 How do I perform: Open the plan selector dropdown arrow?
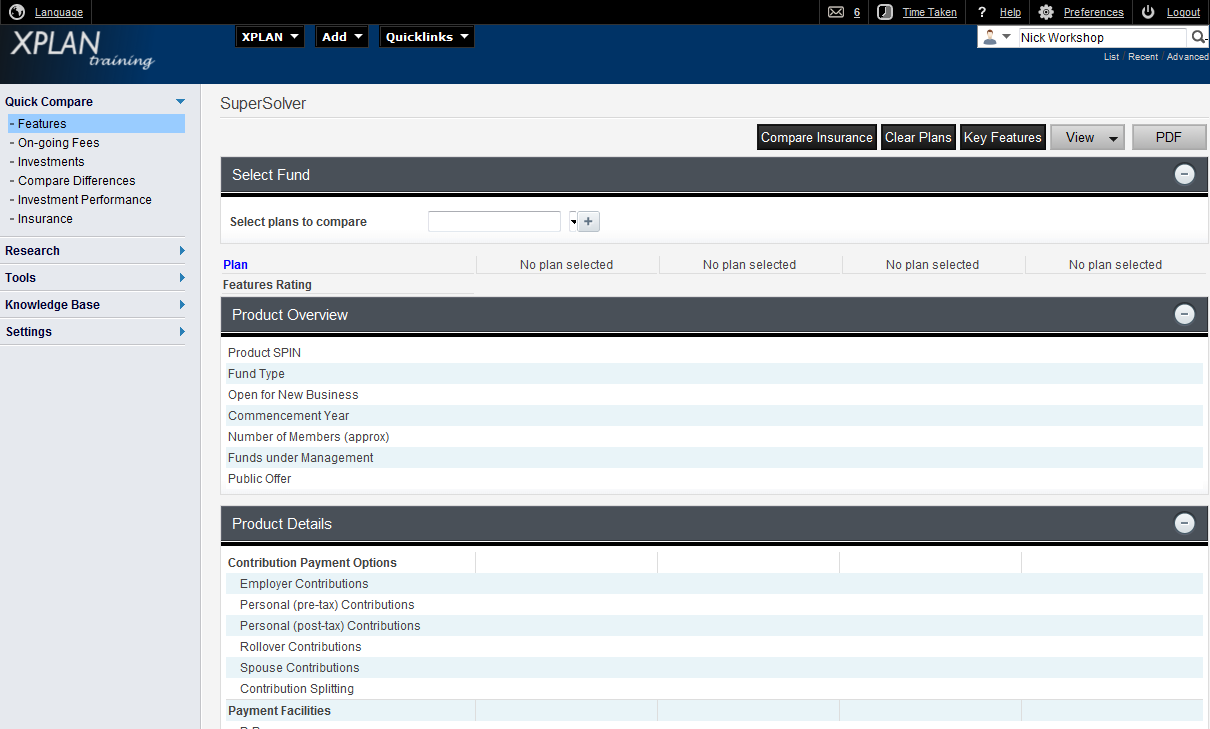[573, 222]
